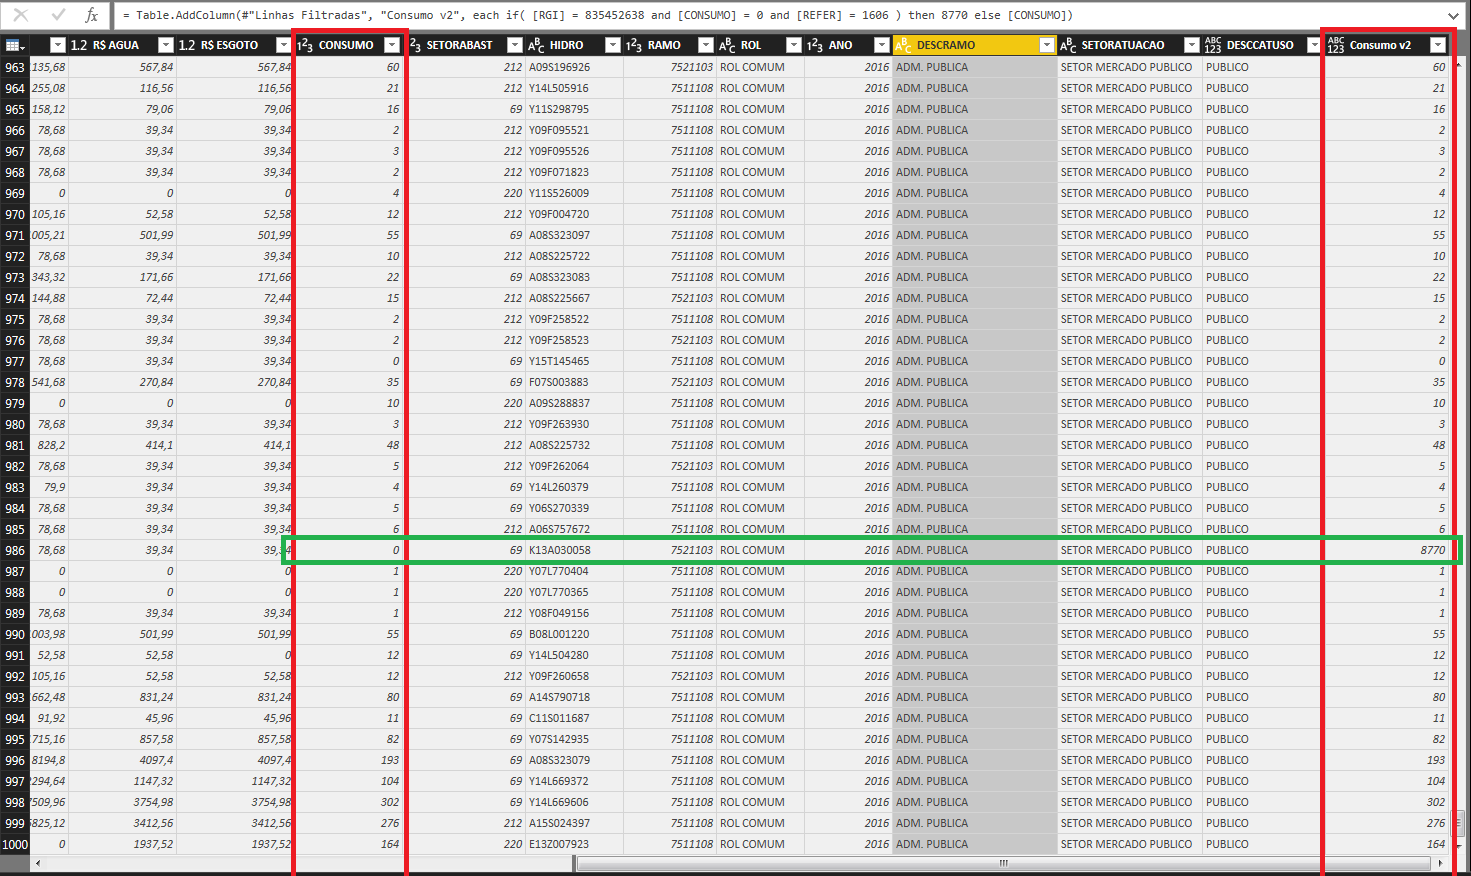
Task: Select the HIDRO cell A09S196926
Action: pos(575,67)
